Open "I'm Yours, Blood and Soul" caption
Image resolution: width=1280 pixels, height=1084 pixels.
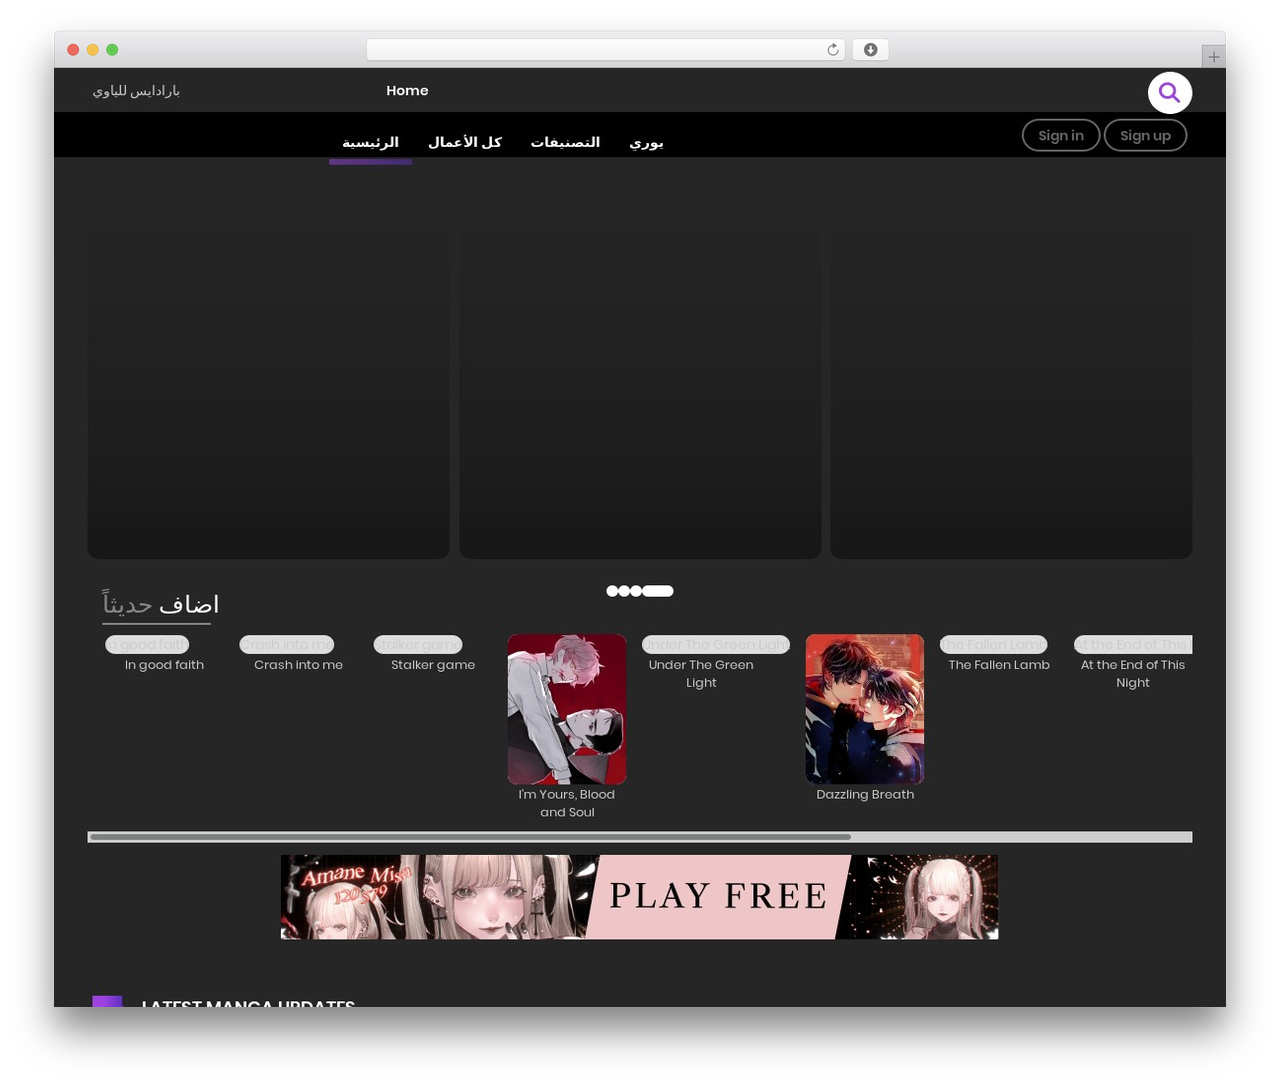[x=567, y=803]
